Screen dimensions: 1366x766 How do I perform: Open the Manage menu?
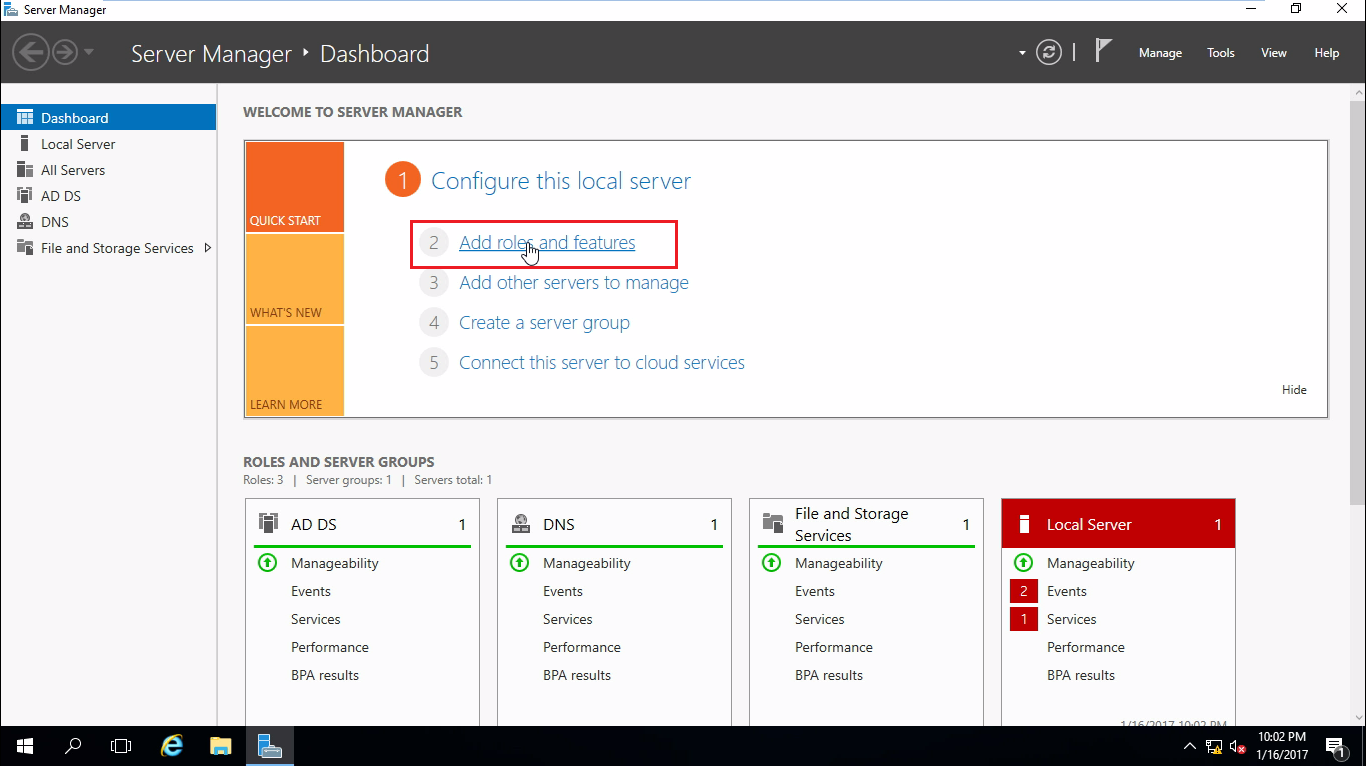pyautogui.click(x=1160, y=53)
